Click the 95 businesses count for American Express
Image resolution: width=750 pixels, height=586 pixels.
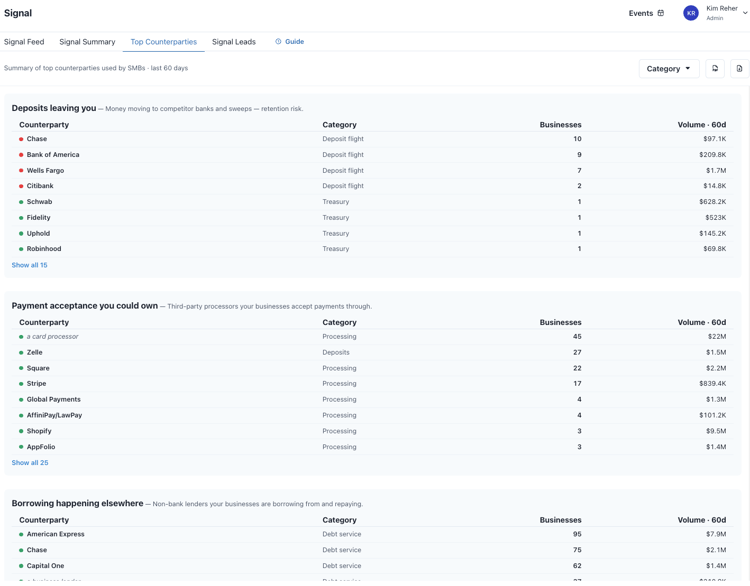click(x=577, y=534)
